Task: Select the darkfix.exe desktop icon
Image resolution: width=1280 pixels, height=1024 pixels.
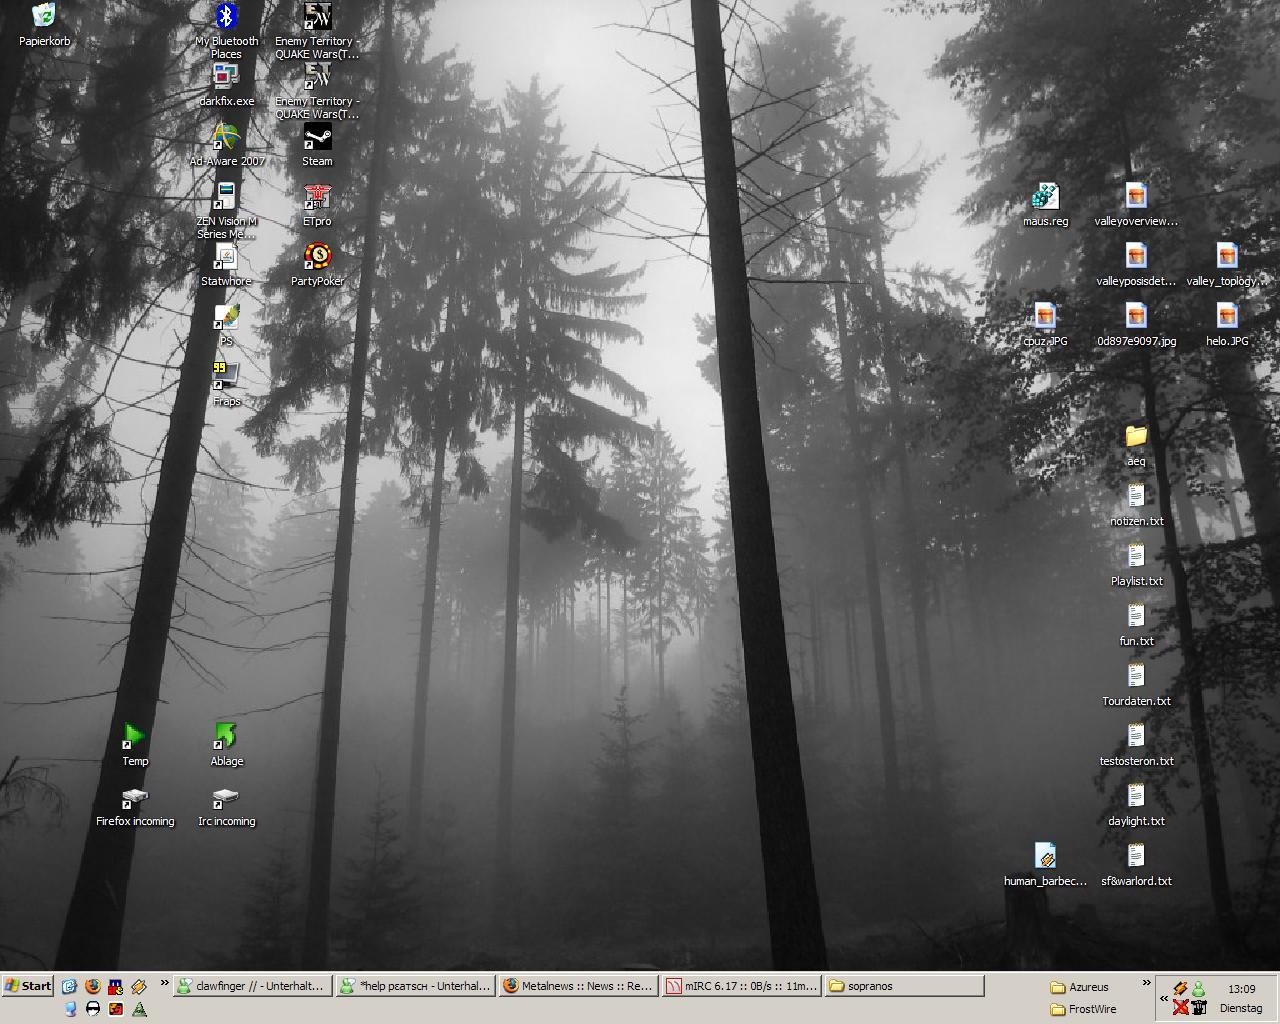Action: coord(226,84)
